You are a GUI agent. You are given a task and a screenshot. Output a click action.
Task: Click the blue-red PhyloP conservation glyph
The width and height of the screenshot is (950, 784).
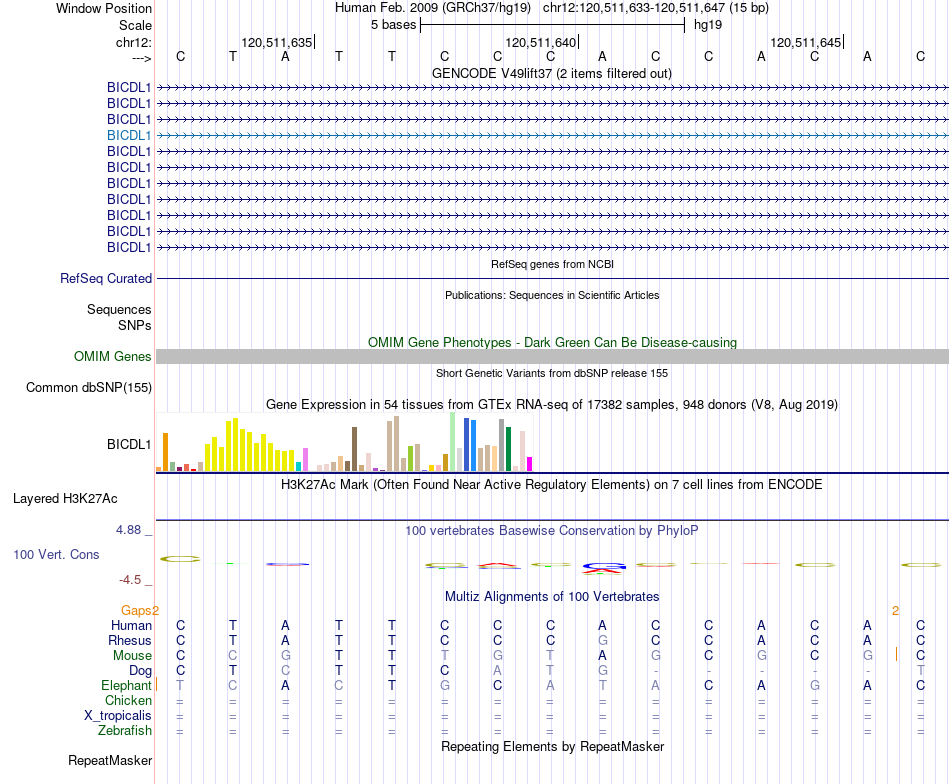click(x=603, y=568)
